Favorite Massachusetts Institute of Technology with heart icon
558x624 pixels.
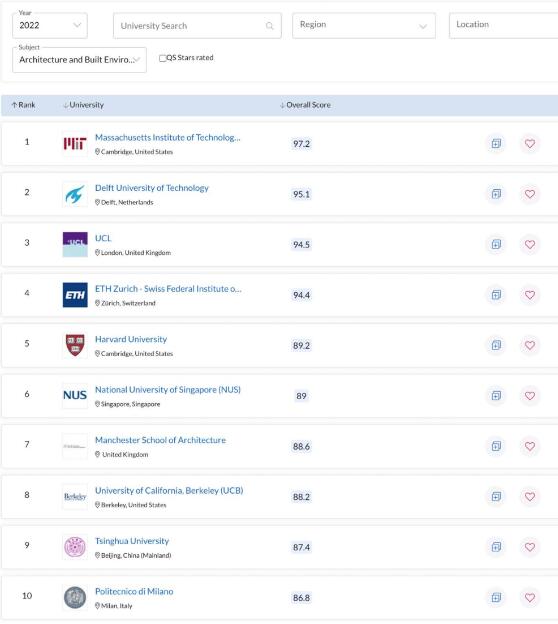click(x=530, y=144)
